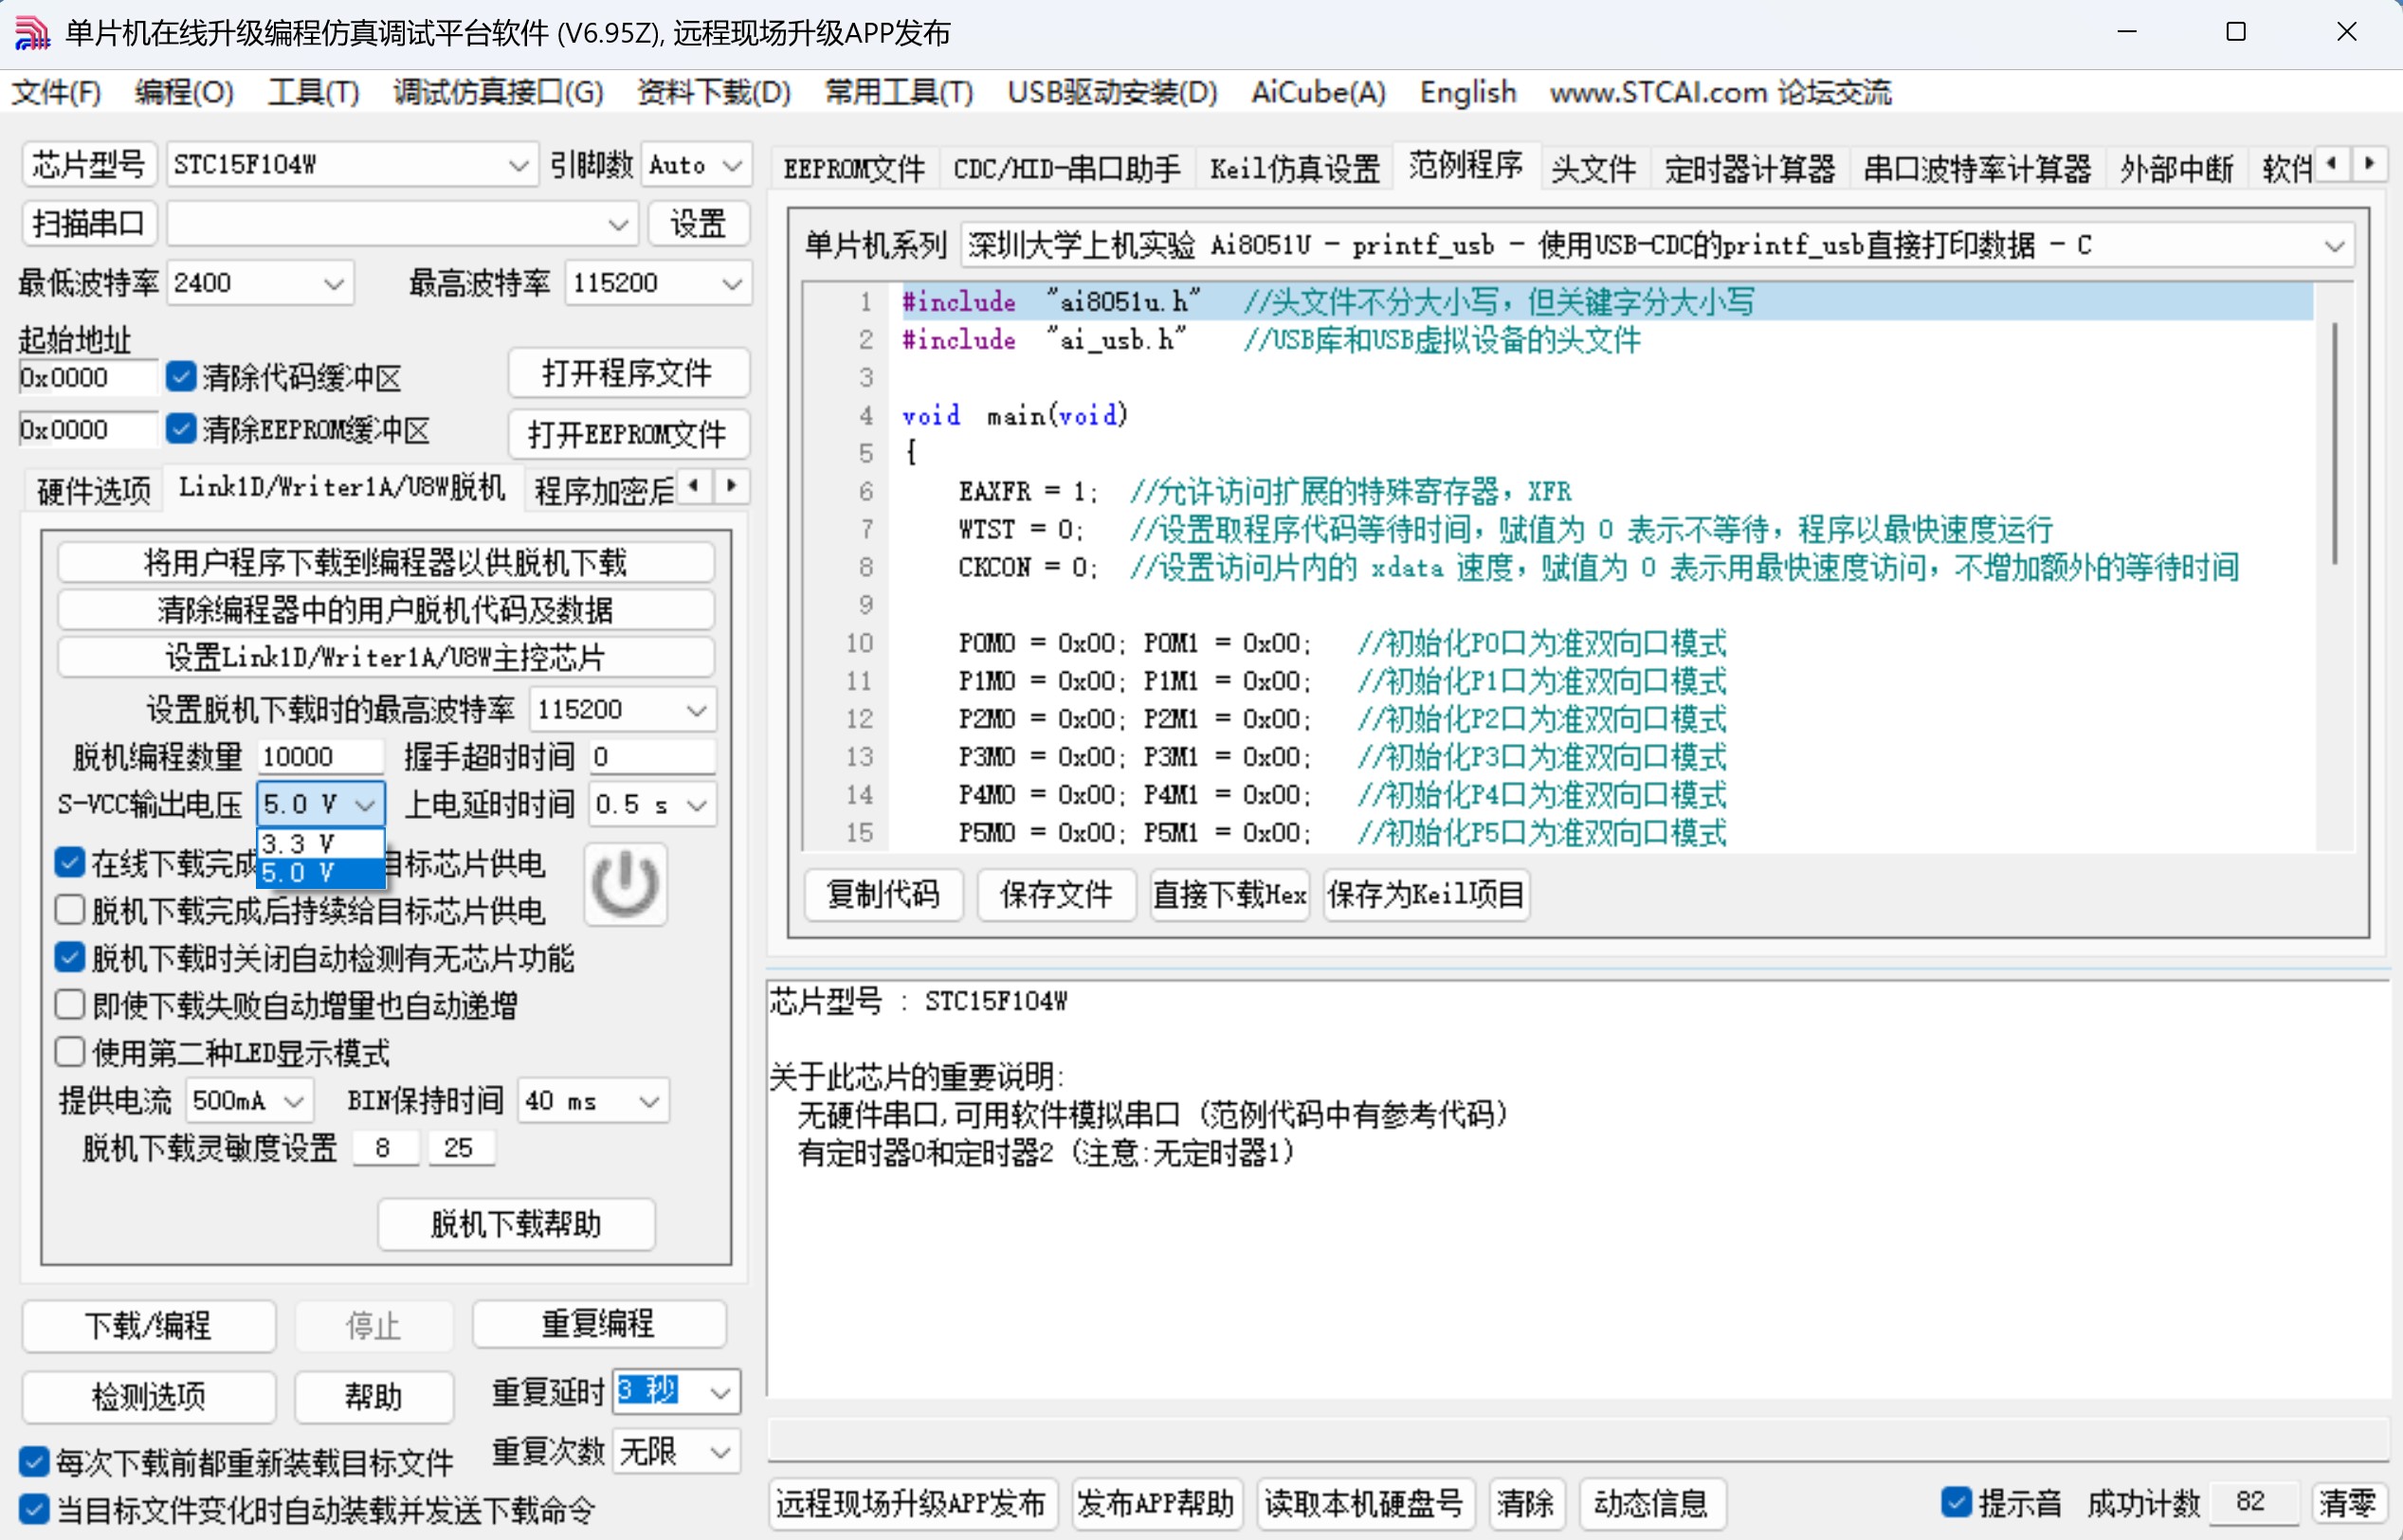Click the STC app logo in title bar
This screenshot has width=2403, height=1540.
32,33
